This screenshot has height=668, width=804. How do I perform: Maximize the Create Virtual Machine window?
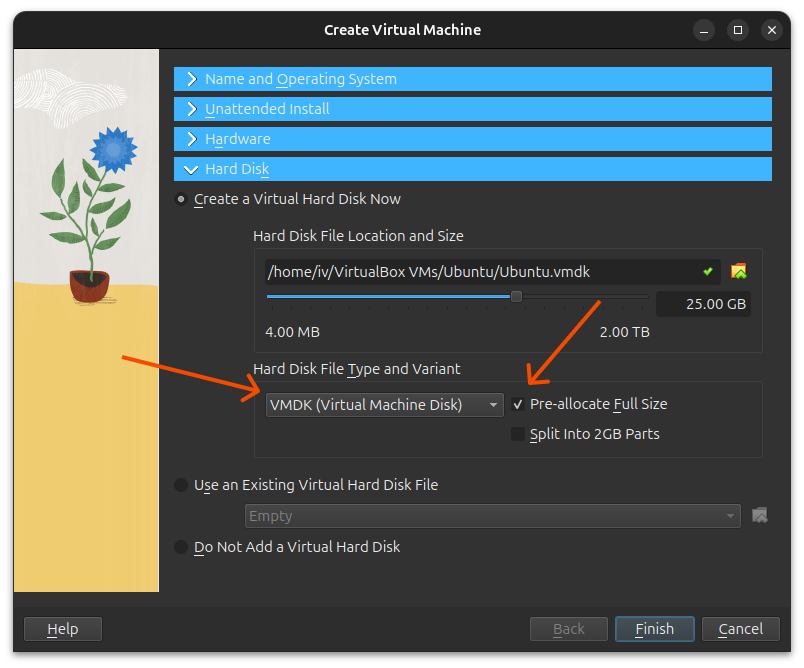click(x=738, y=30)
